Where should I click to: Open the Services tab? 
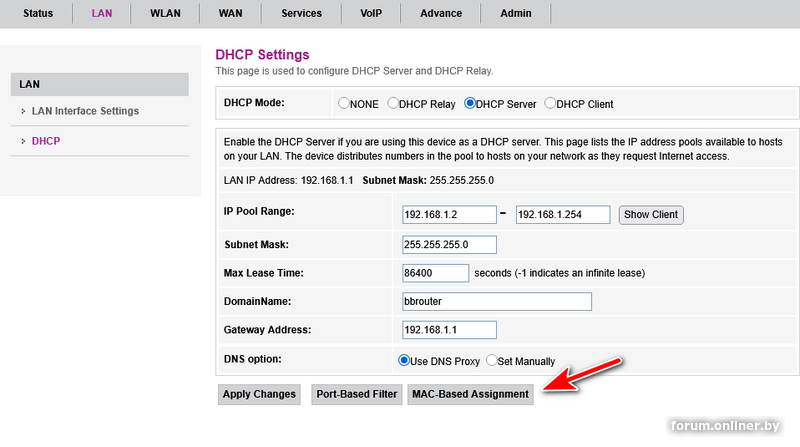tap(301, 14)
